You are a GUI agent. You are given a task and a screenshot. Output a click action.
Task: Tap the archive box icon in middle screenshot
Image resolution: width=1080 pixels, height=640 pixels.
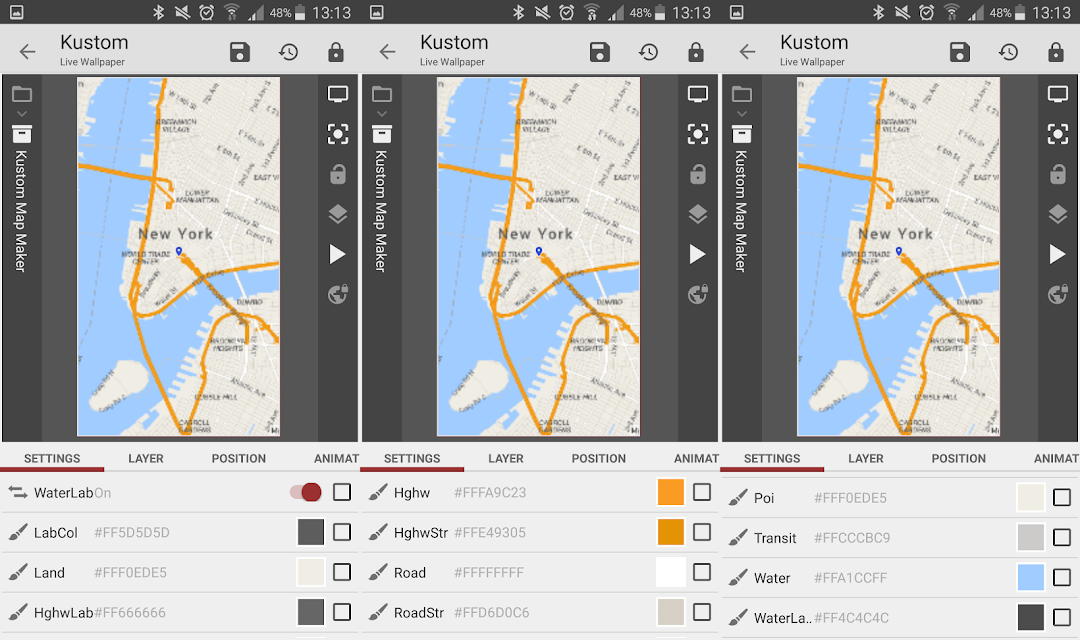coord(382,134)
